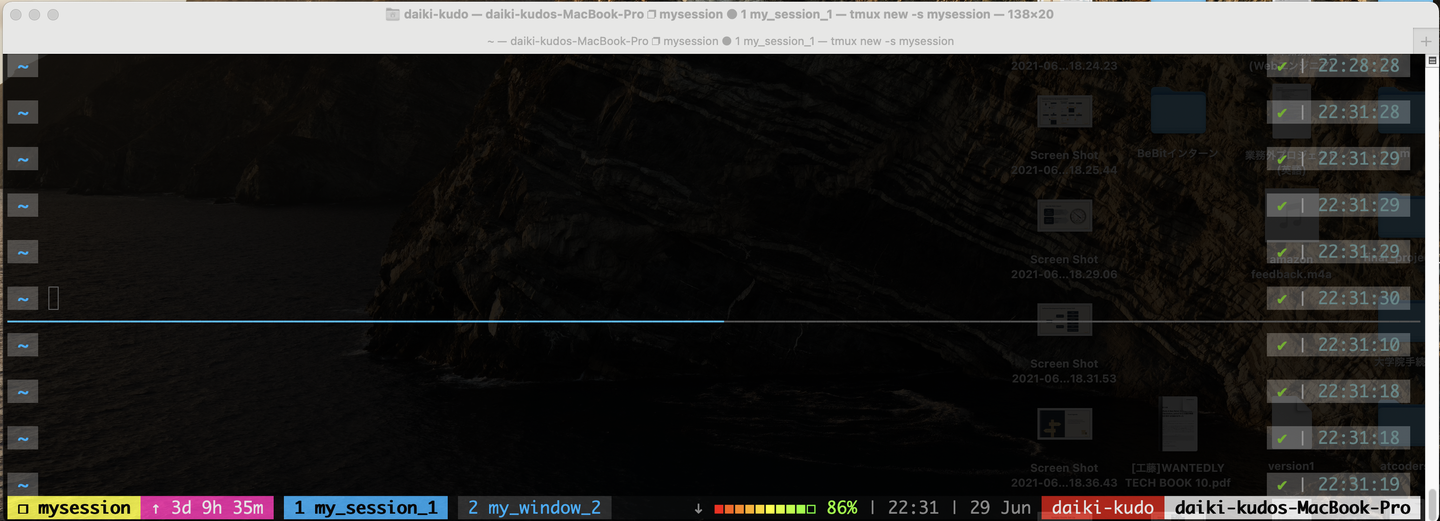Click the down arrow beside the battery bar
1440x521 pixels.
point(698,509)
